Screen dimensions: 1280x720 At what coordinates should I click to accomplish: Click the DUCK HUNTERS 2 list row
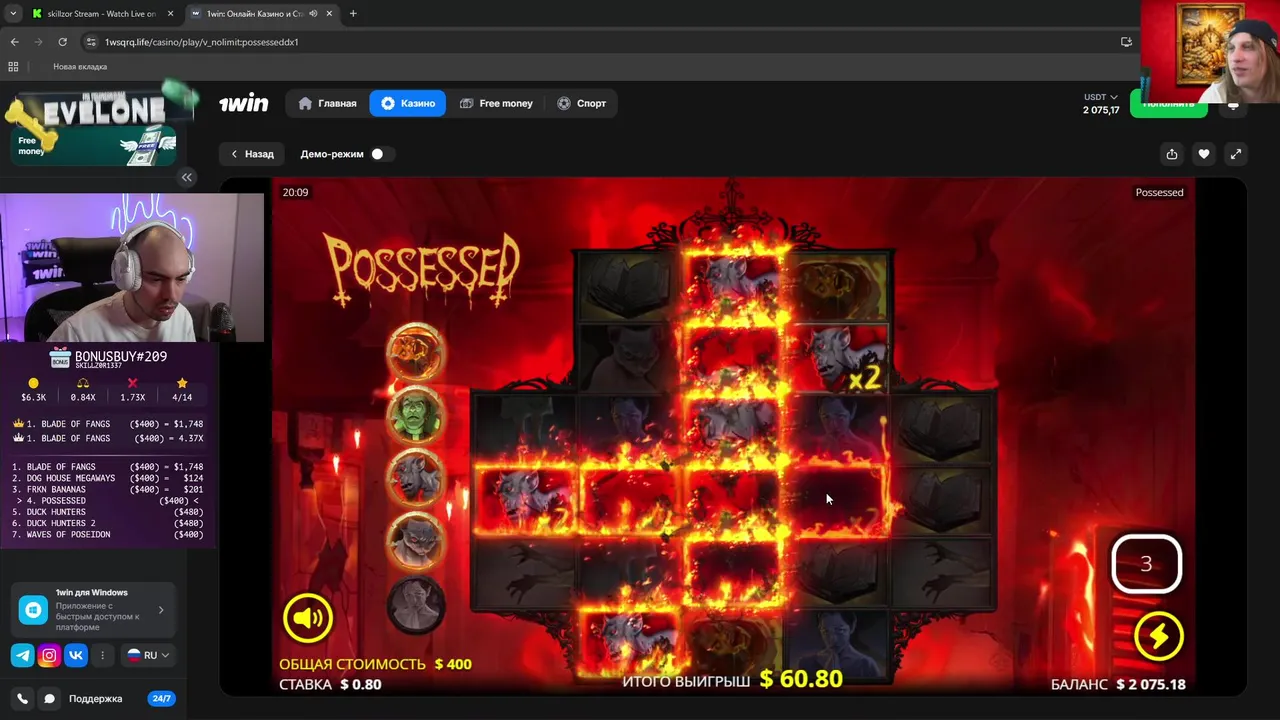tap(108, 523)
